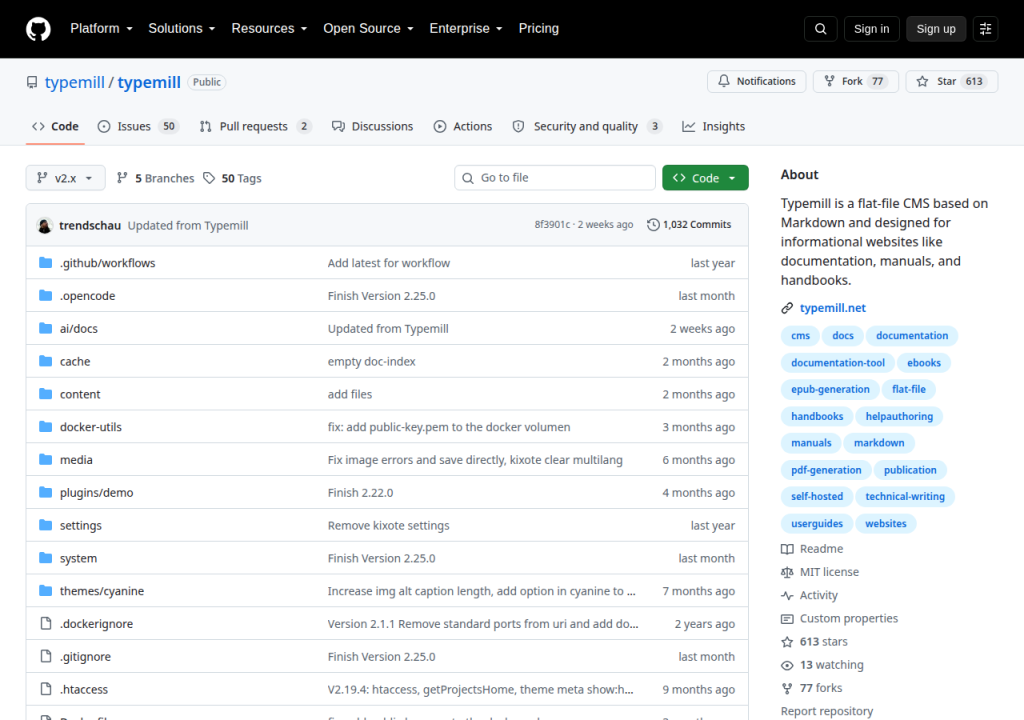Open the typemill owner link
Screen dimensions: 1024x720
click(74, 82)
